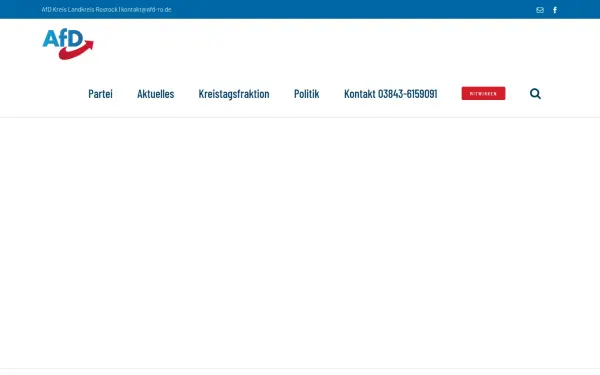The image size is (600, 375).
Task: Click the email envelope icon in top bar
Action: click(x=540, y=10)
